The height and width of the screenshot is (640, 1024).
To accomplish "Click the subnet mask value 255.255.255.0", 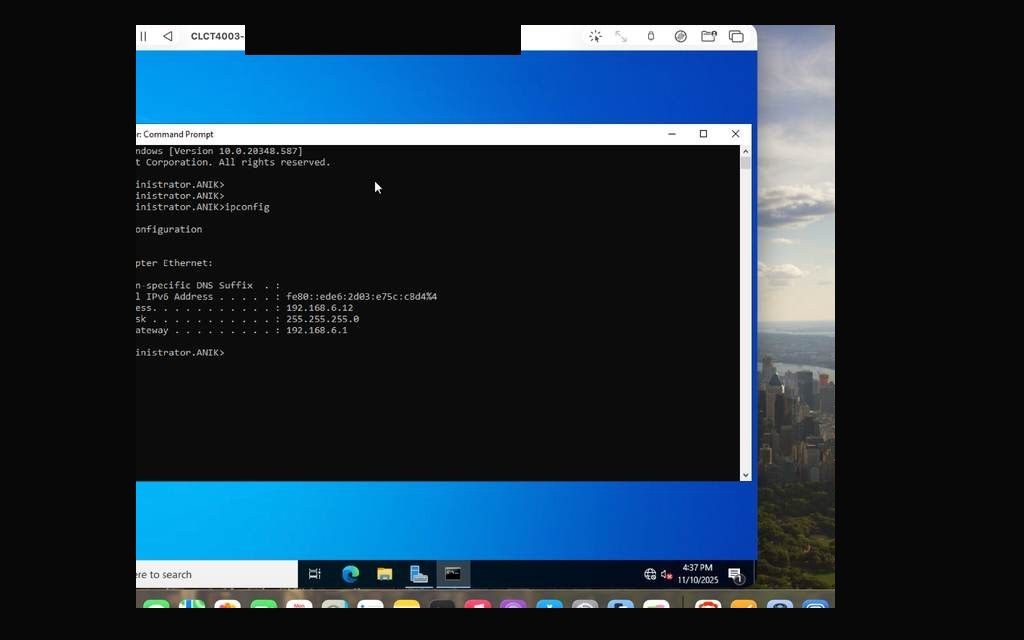I will [323, 319].
